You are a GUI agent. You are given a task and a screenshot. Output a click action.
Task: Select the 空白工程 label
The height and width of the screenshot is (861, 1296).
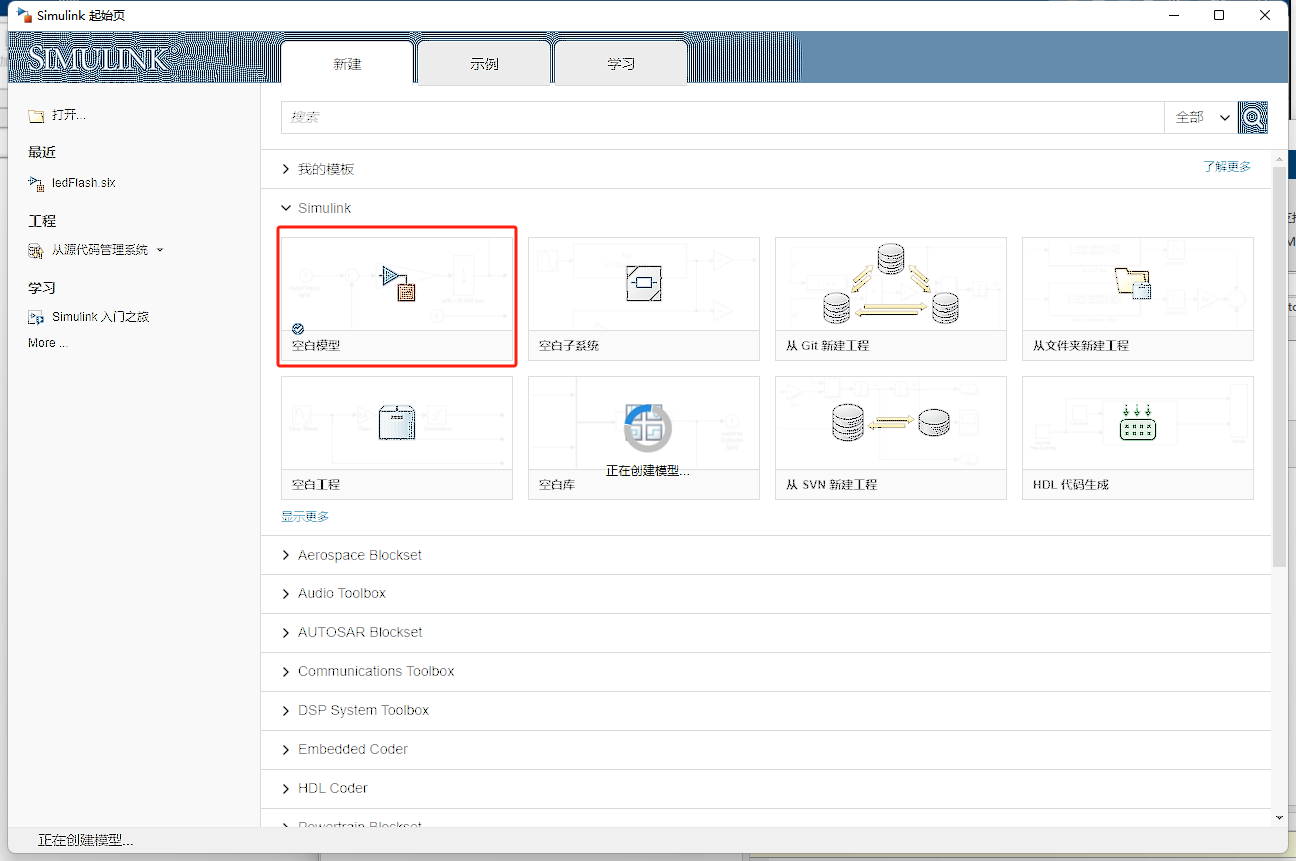tap(316, 485)
